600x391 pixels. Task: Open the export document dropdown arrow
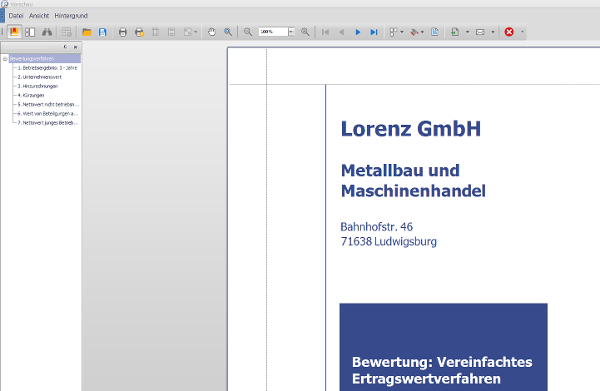point(468,32)
